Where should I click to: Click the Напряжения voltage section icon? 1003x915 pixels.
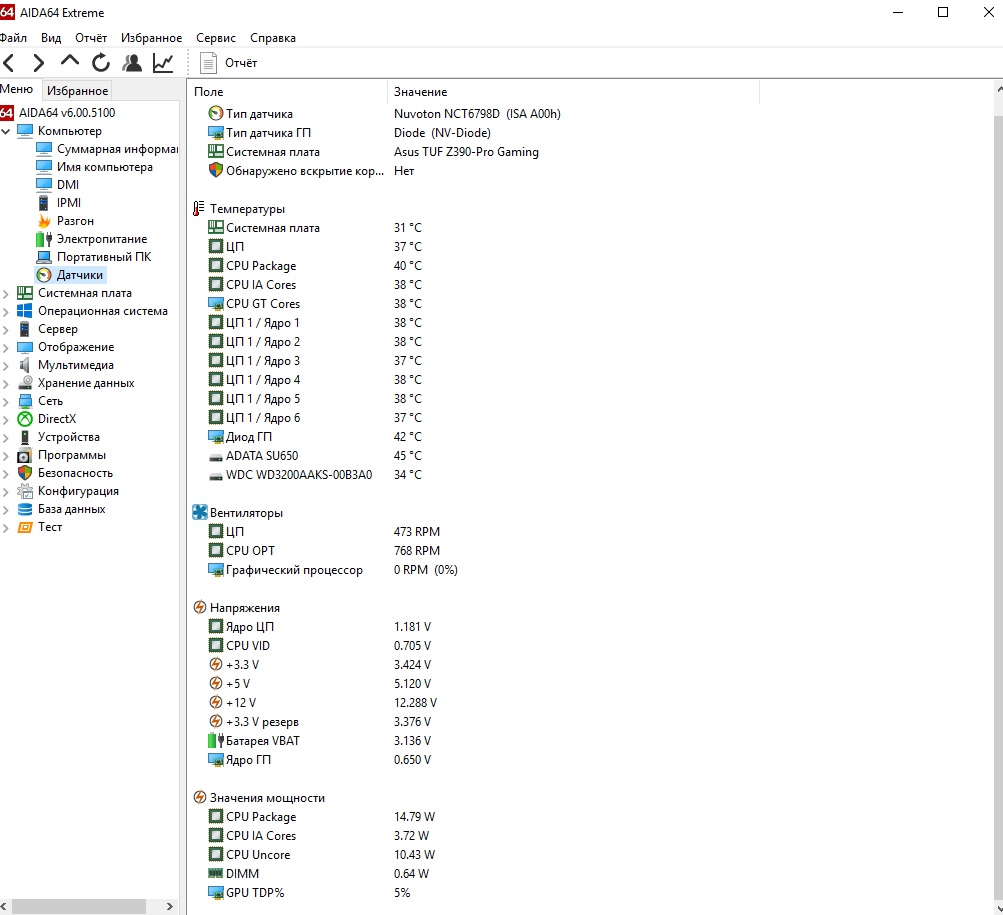point(200,607)
